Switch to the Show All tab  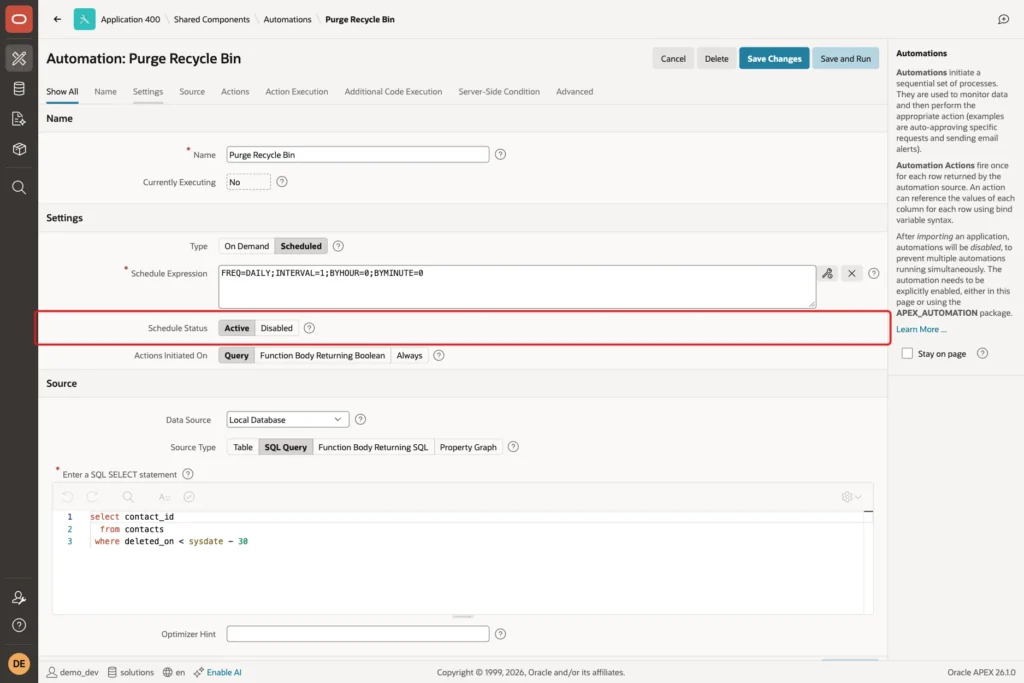pyautogui.click(x=62, y=91)
